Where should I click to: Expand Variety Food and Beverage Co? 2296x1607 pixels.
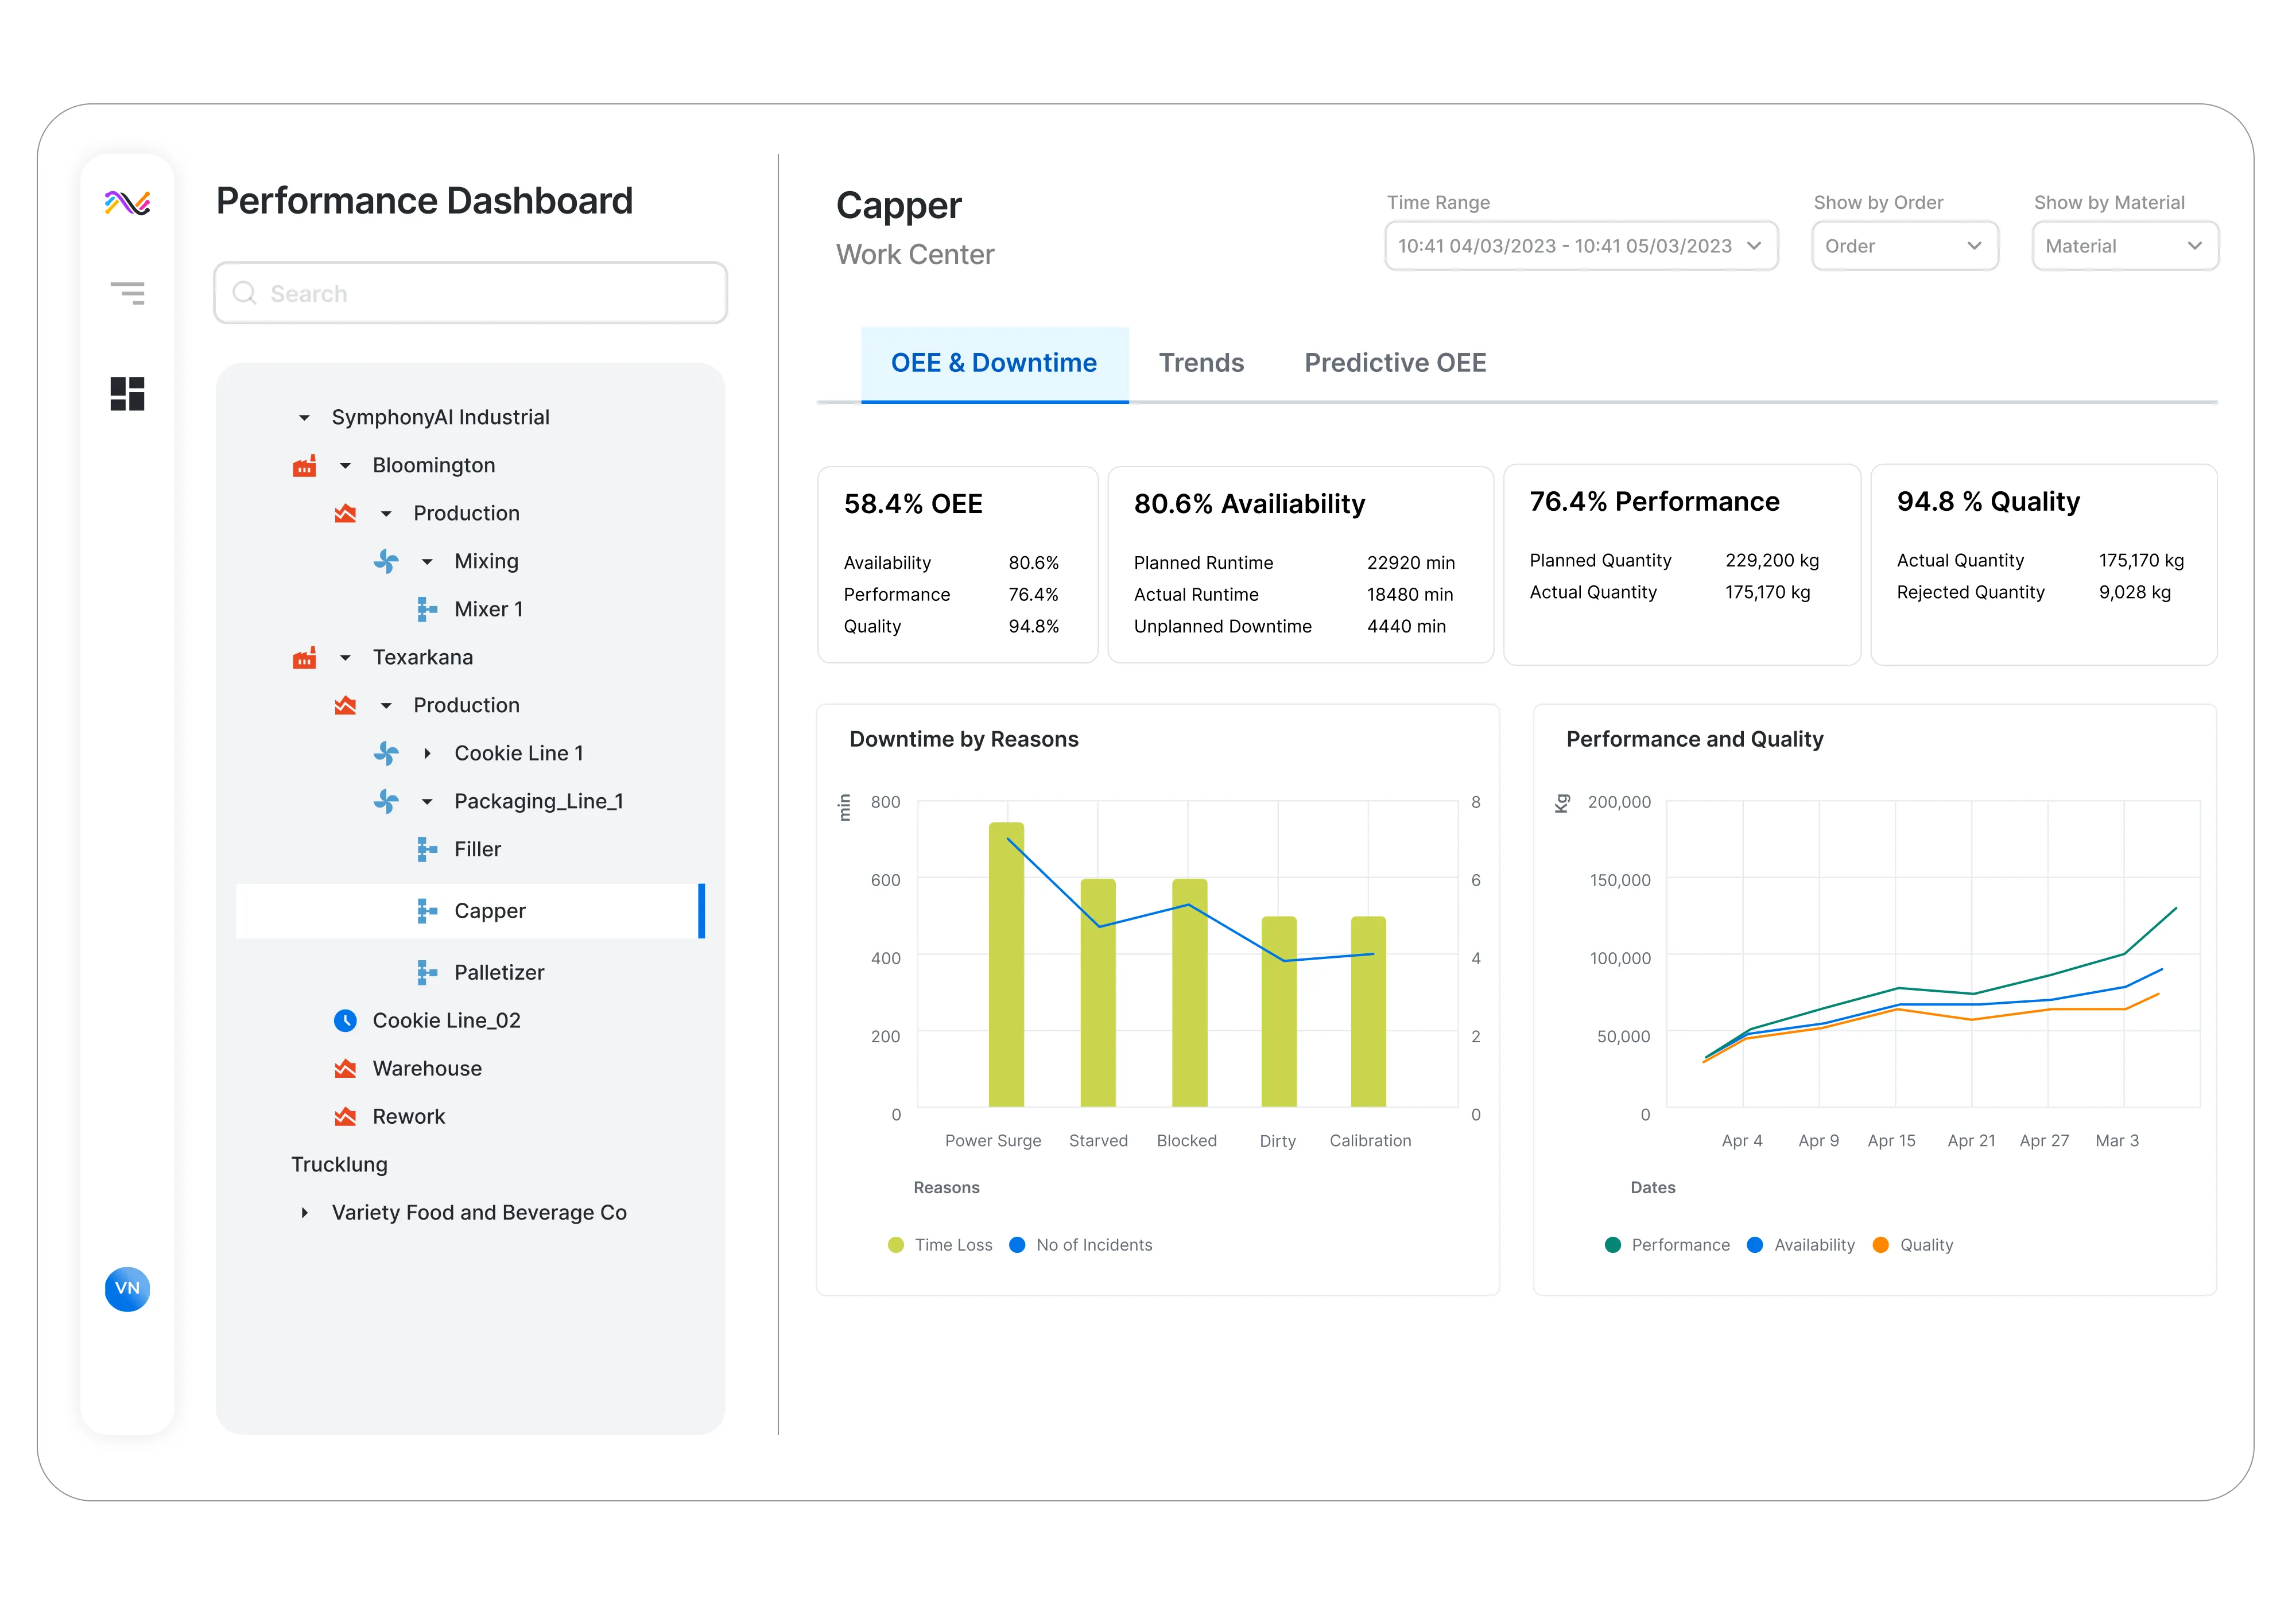pyautogui.click(x=304, y=1213)
